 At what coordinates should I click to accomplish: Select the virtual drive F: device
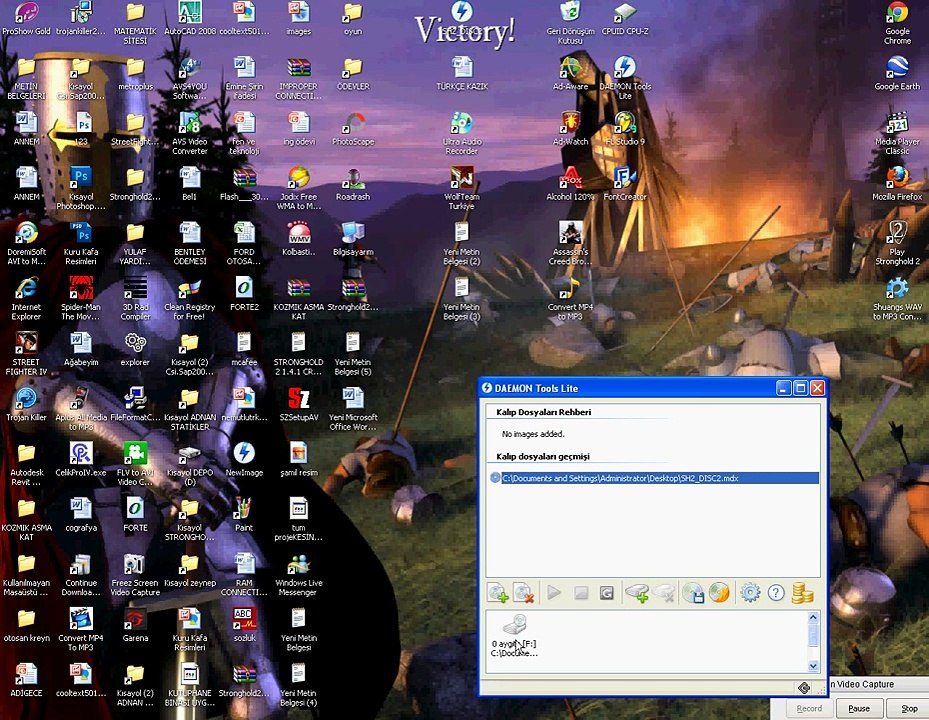pyautogui.click(x=514, y=635)
